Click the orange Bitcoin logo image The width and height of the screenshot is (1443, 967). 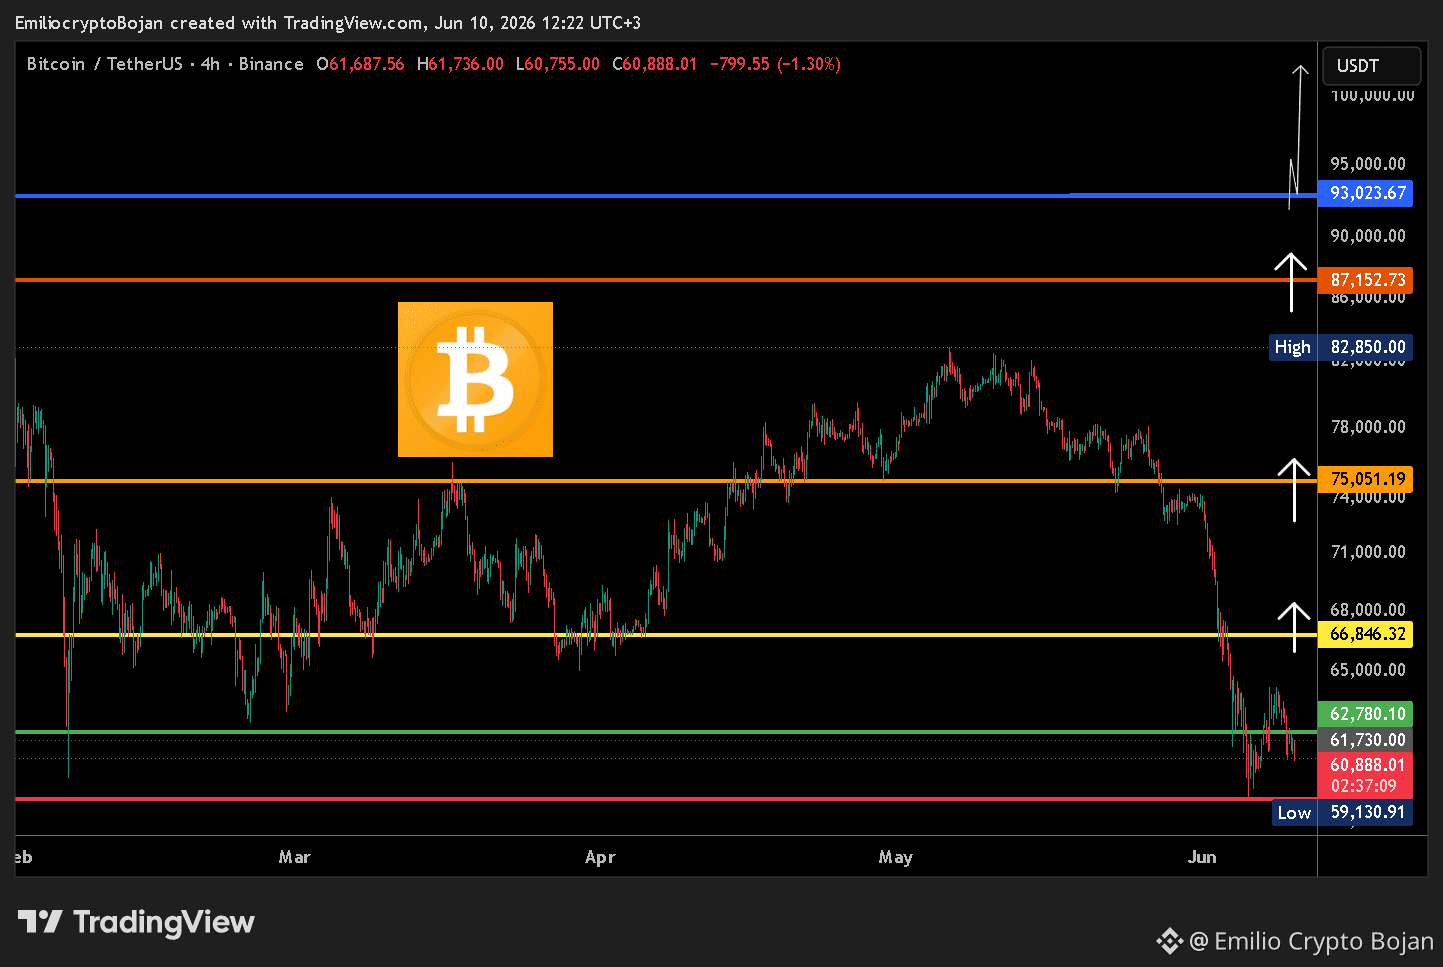point(475,379)
